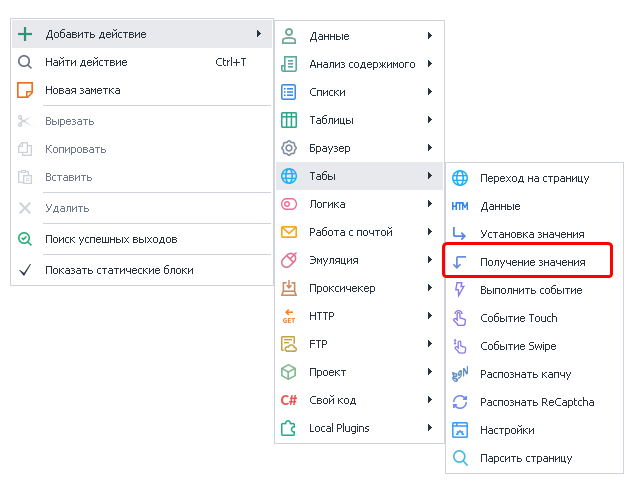This screenshot has height=486, width=638.
Task: Open the Таблицы submenu
Action: (x=331, y=120)
